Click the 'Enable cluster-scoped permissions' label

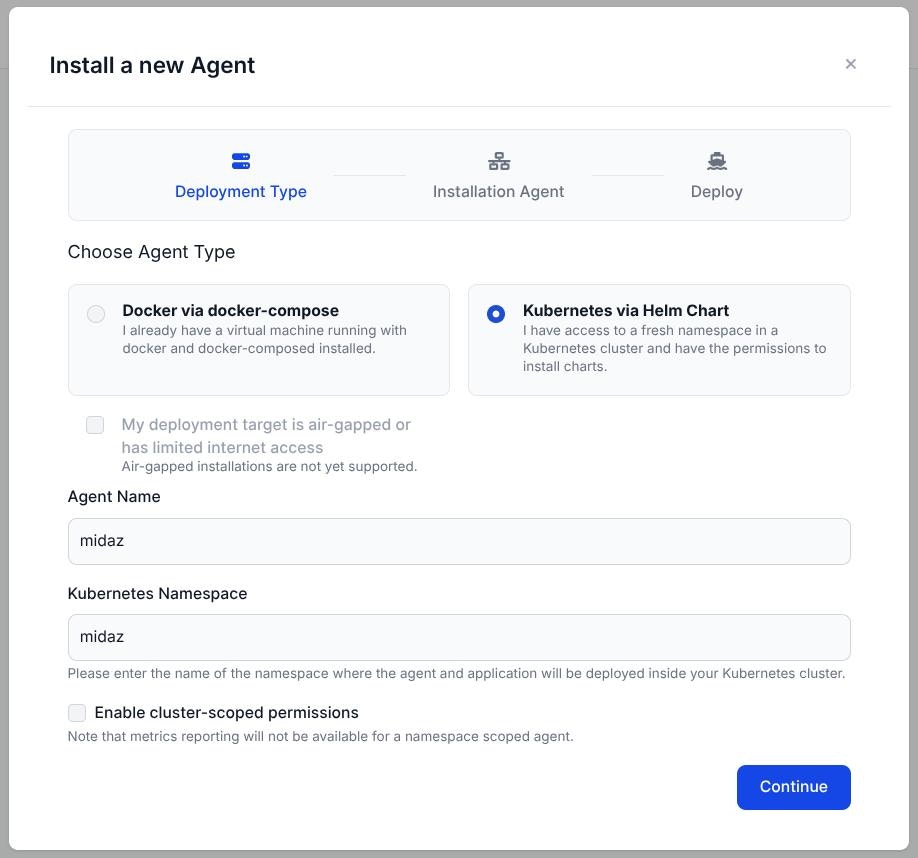(227, 712)
